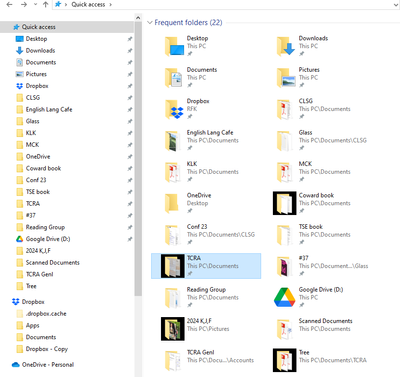
Task: Click KLK folder icon in Frequent folders
Action: pyautogui.click(x=172, y=172)
